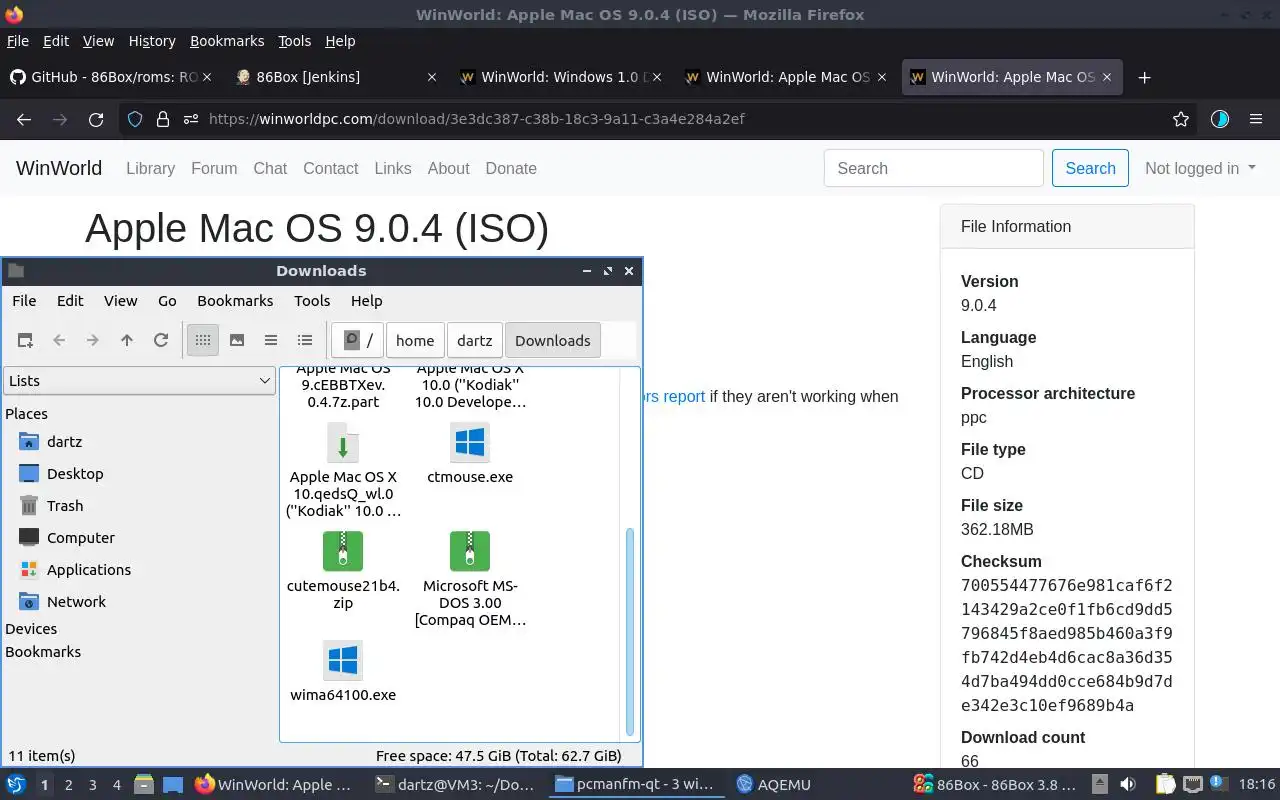Open Firefox Bookmarks menu
This screenshot has width=1280, height=800.
tap(227, 41)
